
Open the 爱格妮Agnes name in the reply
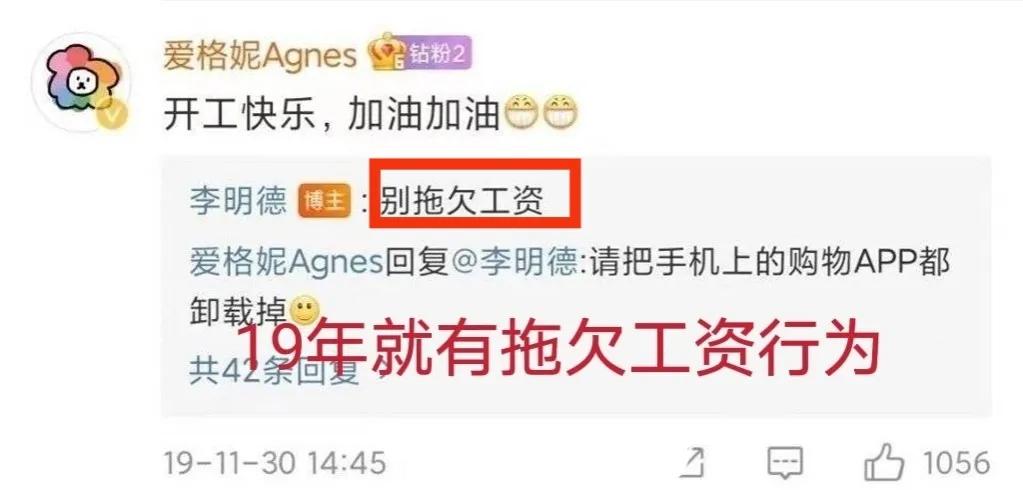coord(286,263)
